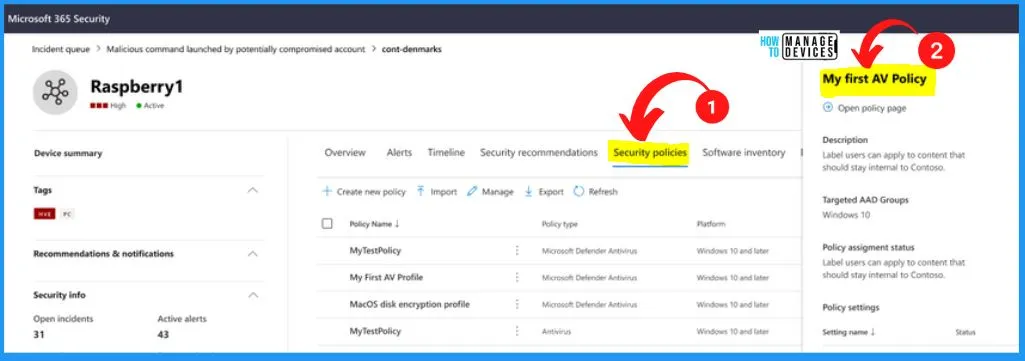Click the Export download icon
The image size is (1025, 361).
tap(528, 192)
